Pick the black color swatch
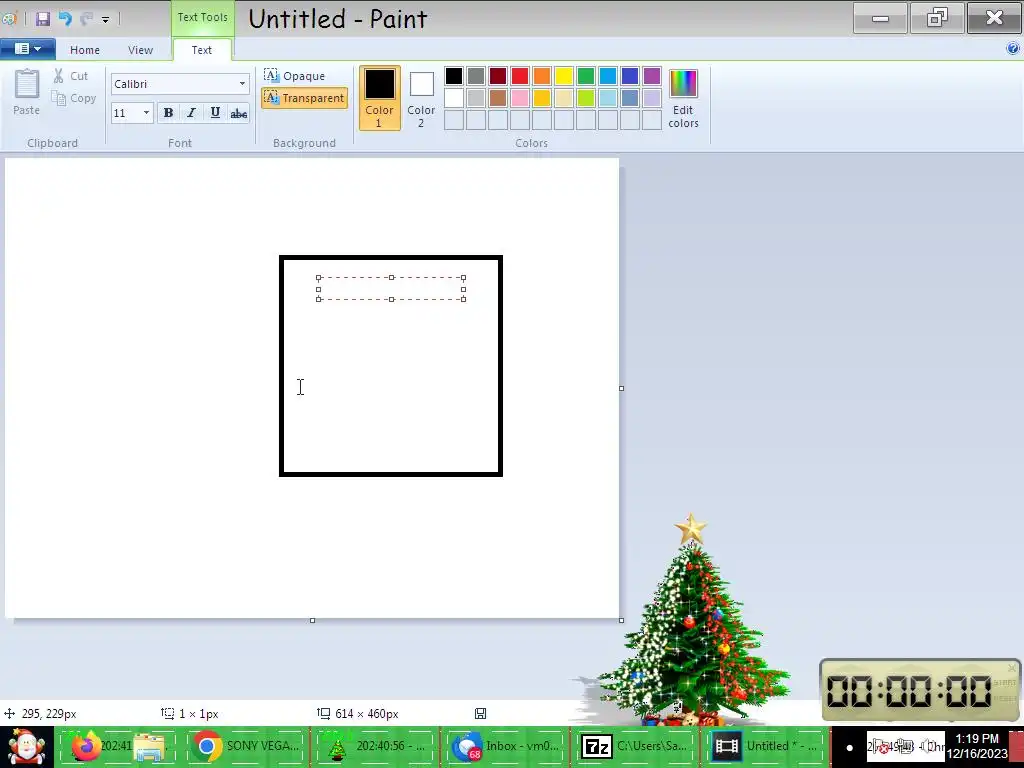This screenshot has width=1024, height=768. 454,76
